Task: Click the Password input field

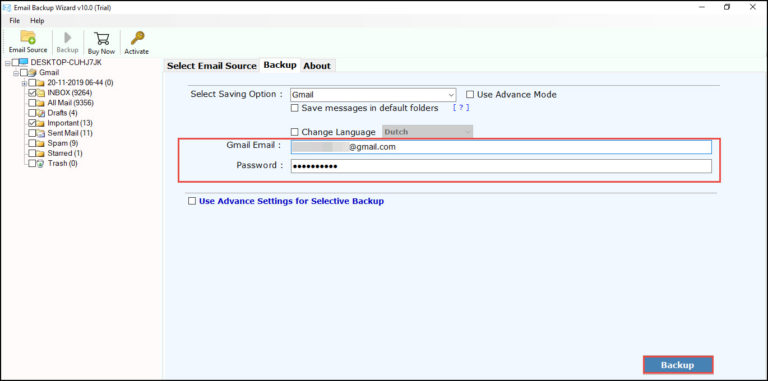Action: tap(501, 166)
